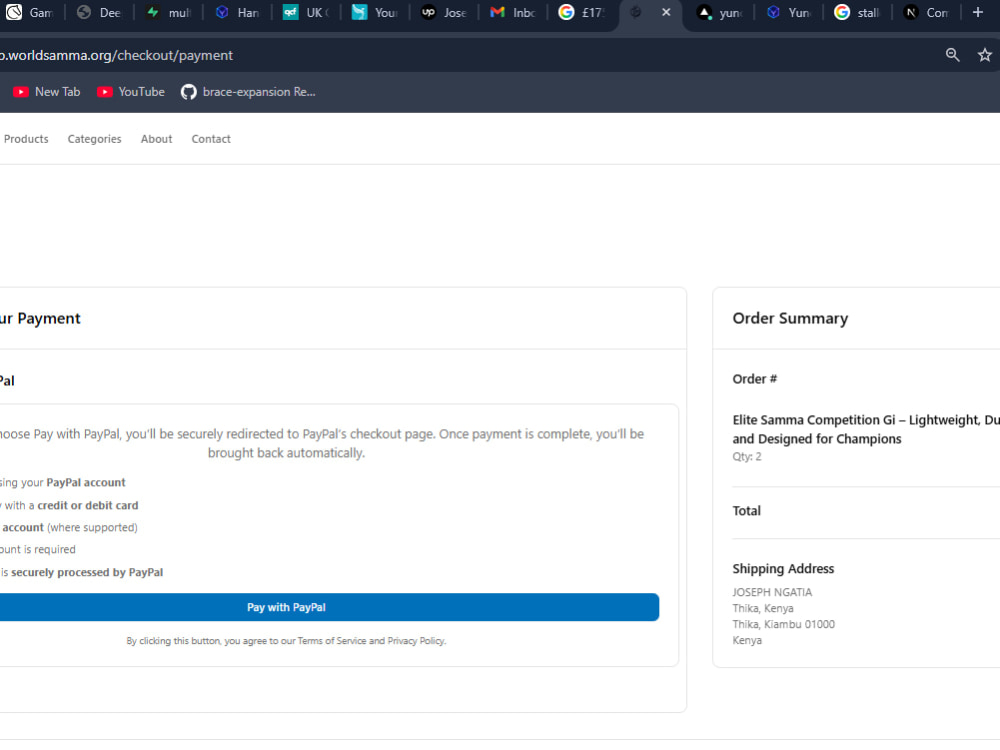Open the Categories nav link
The image size is (1000, 750).
tap(94, 139)
